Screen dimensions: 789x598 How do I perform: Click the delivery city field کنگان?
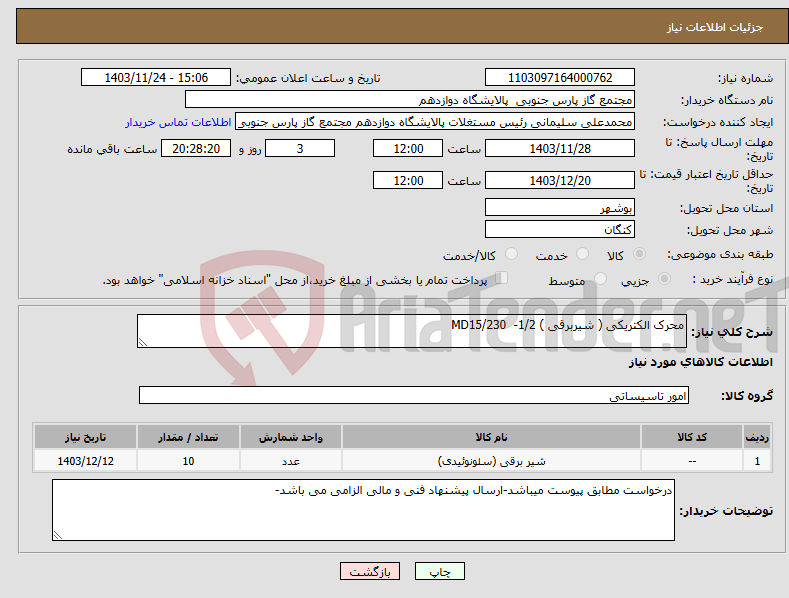click(x=560, y=230)
